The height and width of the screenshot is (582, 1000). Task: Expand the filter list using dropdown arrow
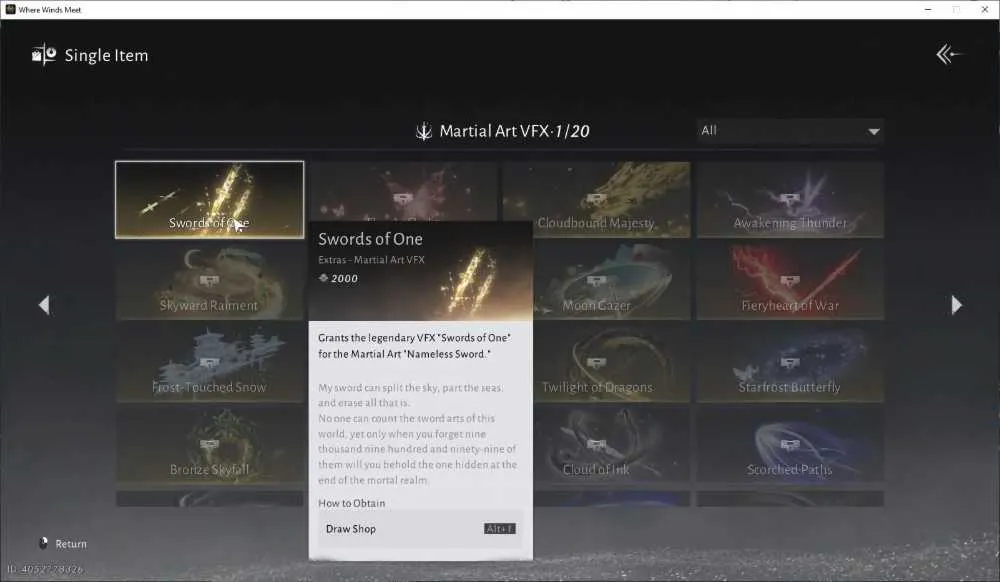click(874, 131)
